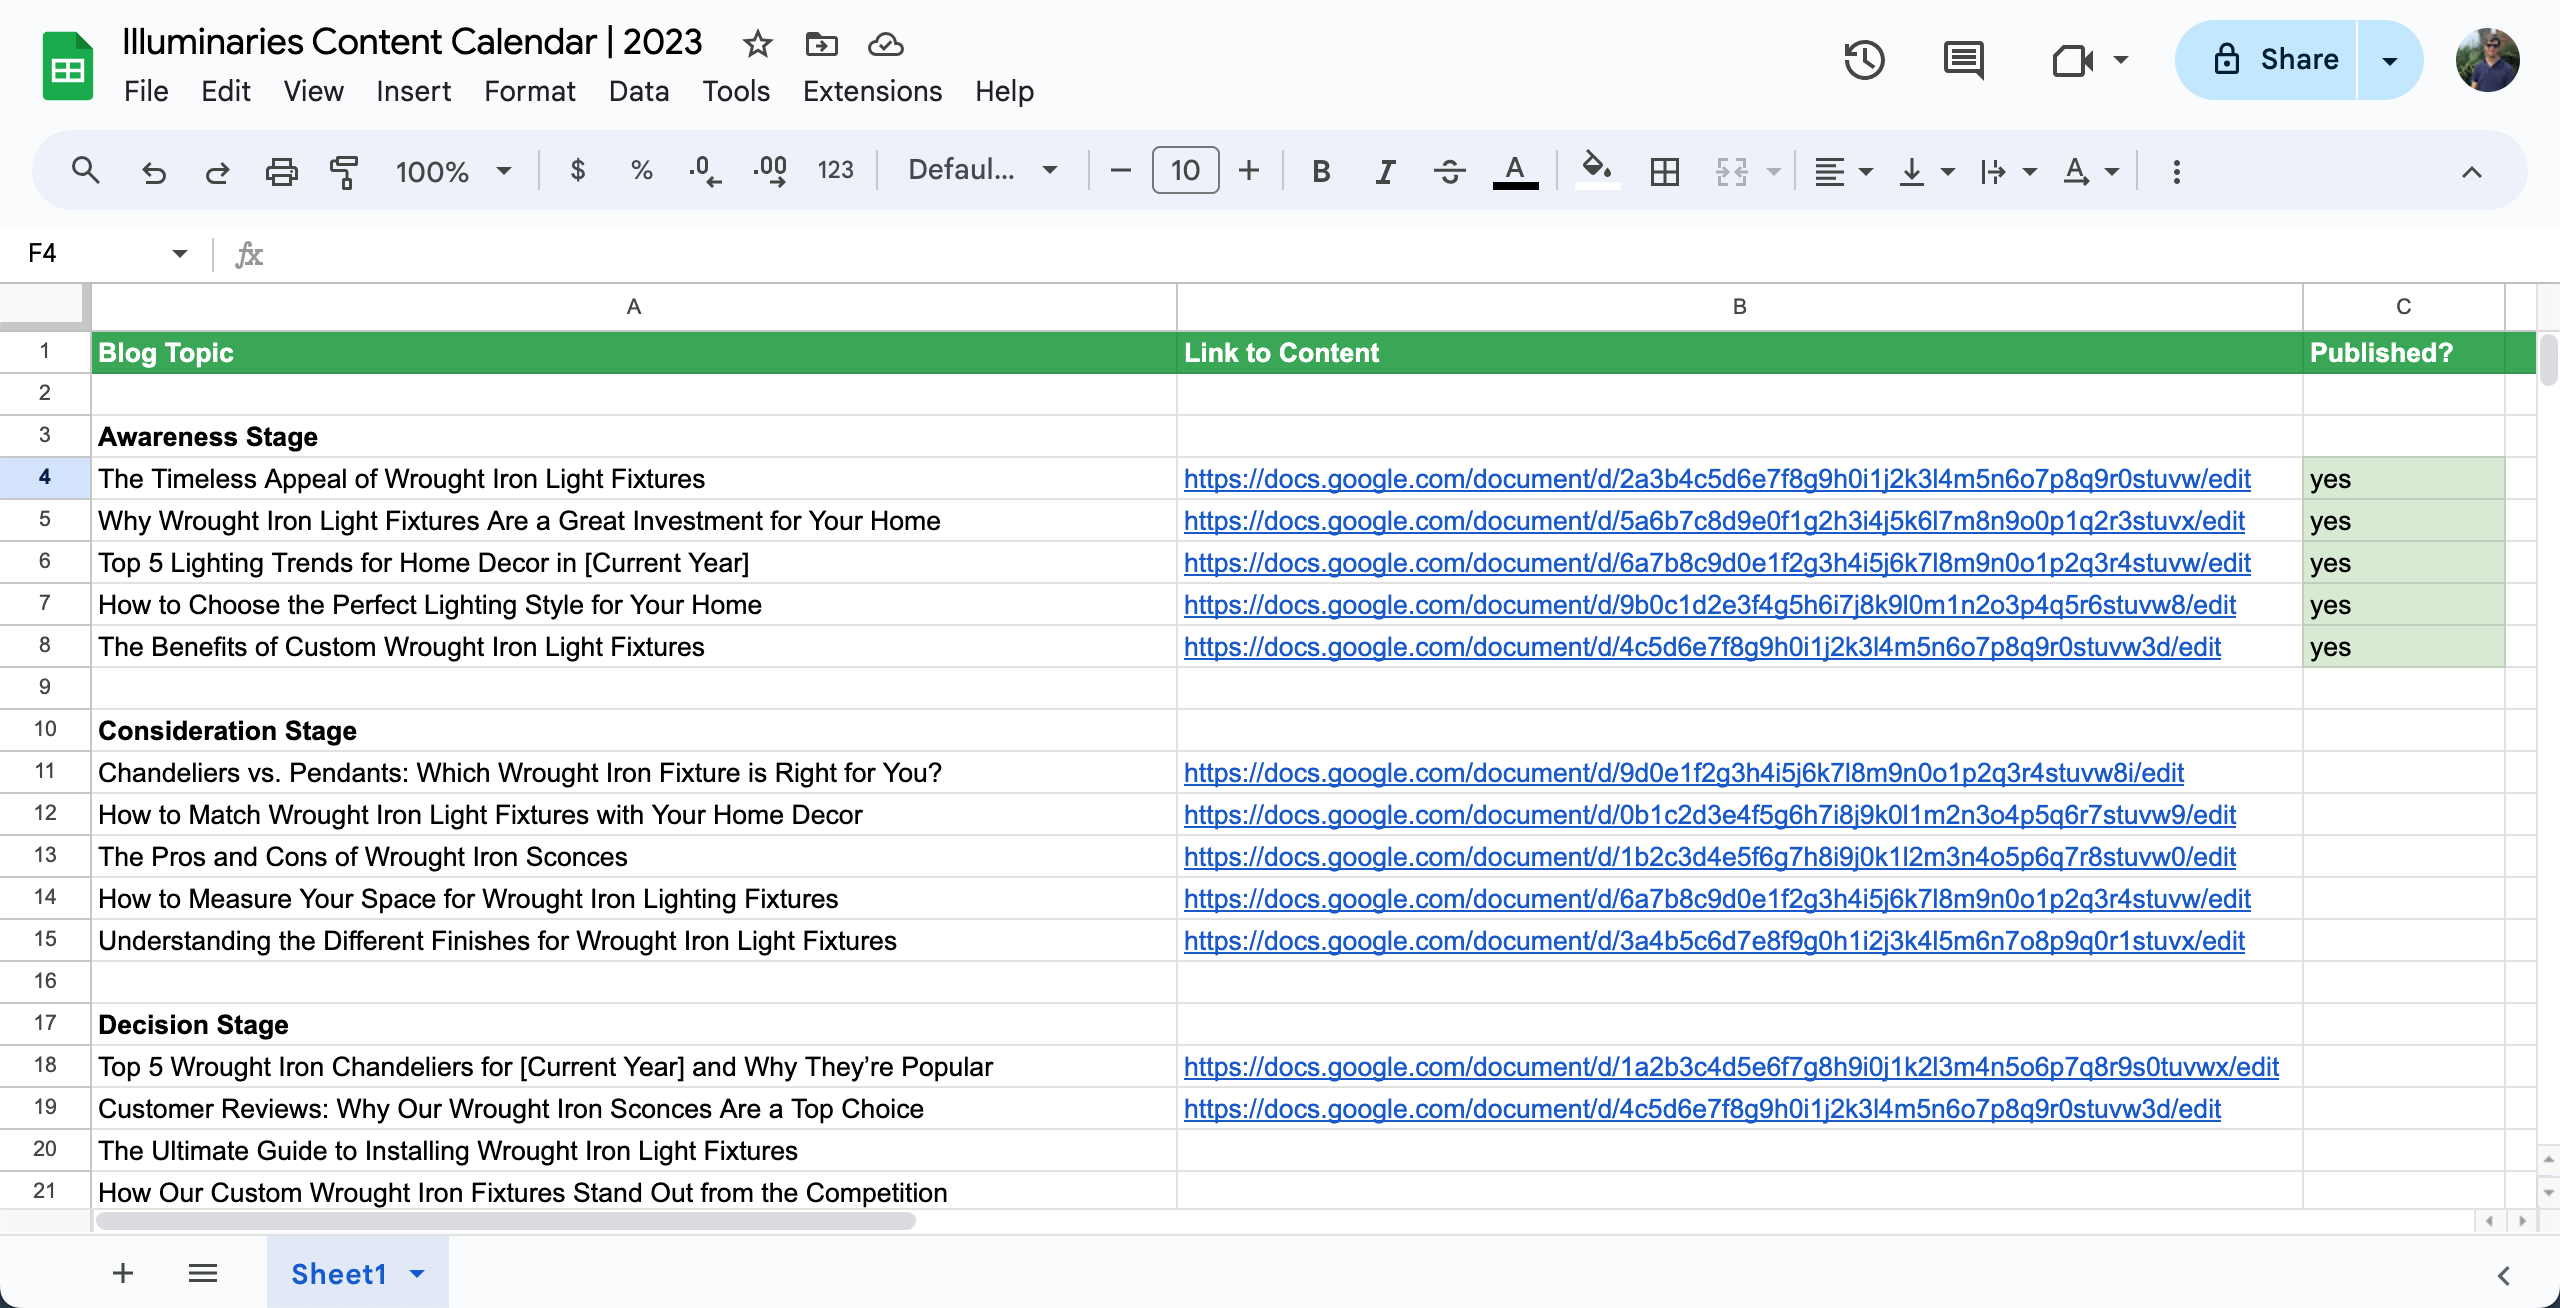Open the all sheets list icon
Image resolution: width=2560 pixels, height=1308 pixels.
click(203, 1273)
